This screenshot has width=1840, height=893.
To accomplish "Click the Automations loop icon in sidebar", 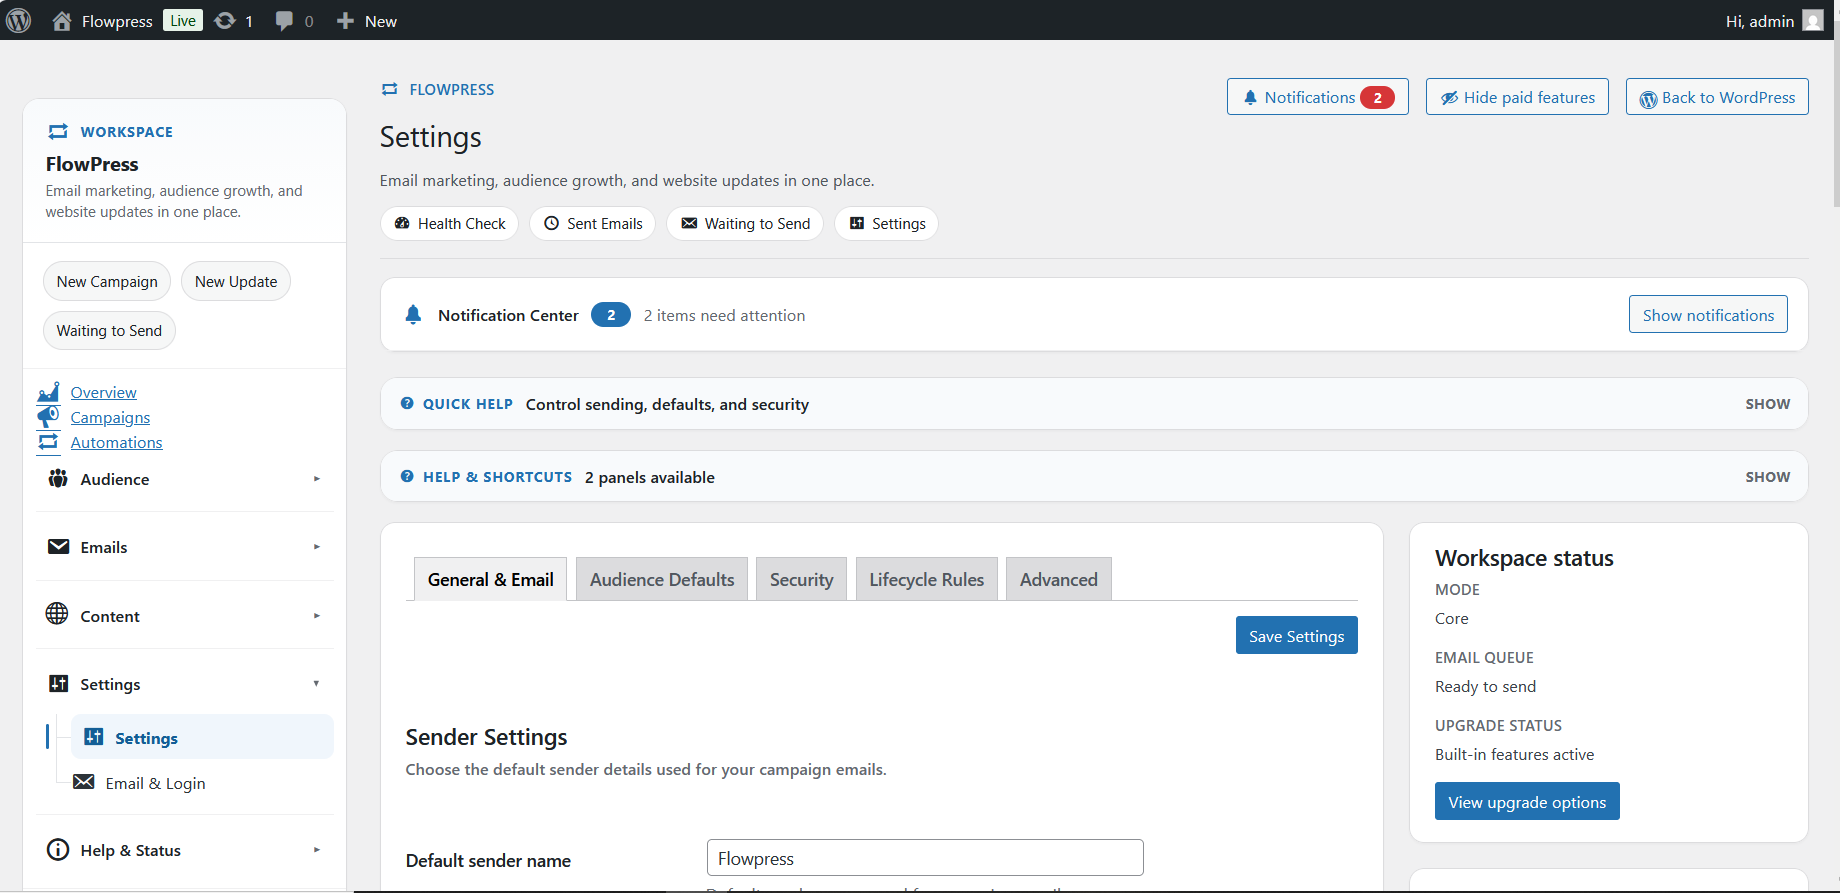I will (x=48, y=442).
